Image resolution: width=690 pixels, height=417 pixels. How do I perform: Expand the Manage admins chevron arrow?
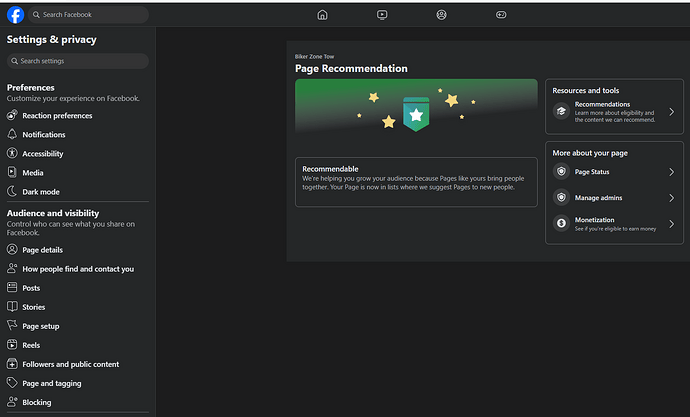[x=672, y=198]
